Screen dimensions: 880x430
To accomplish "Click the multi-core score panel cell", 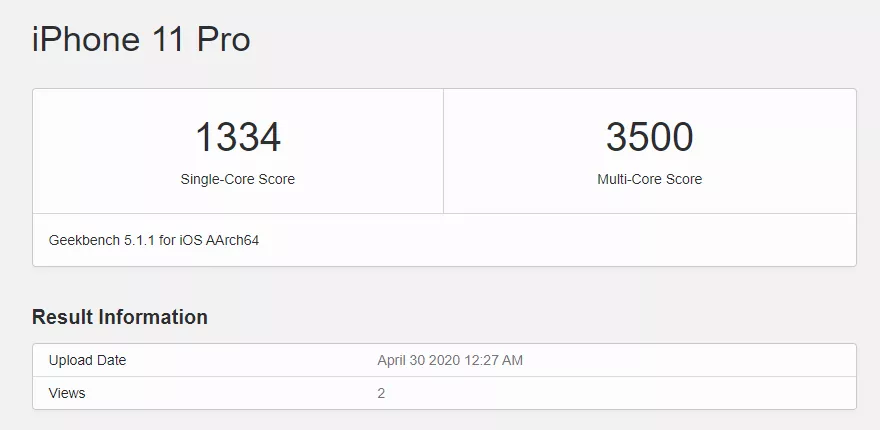I will [x=650, y=151].
